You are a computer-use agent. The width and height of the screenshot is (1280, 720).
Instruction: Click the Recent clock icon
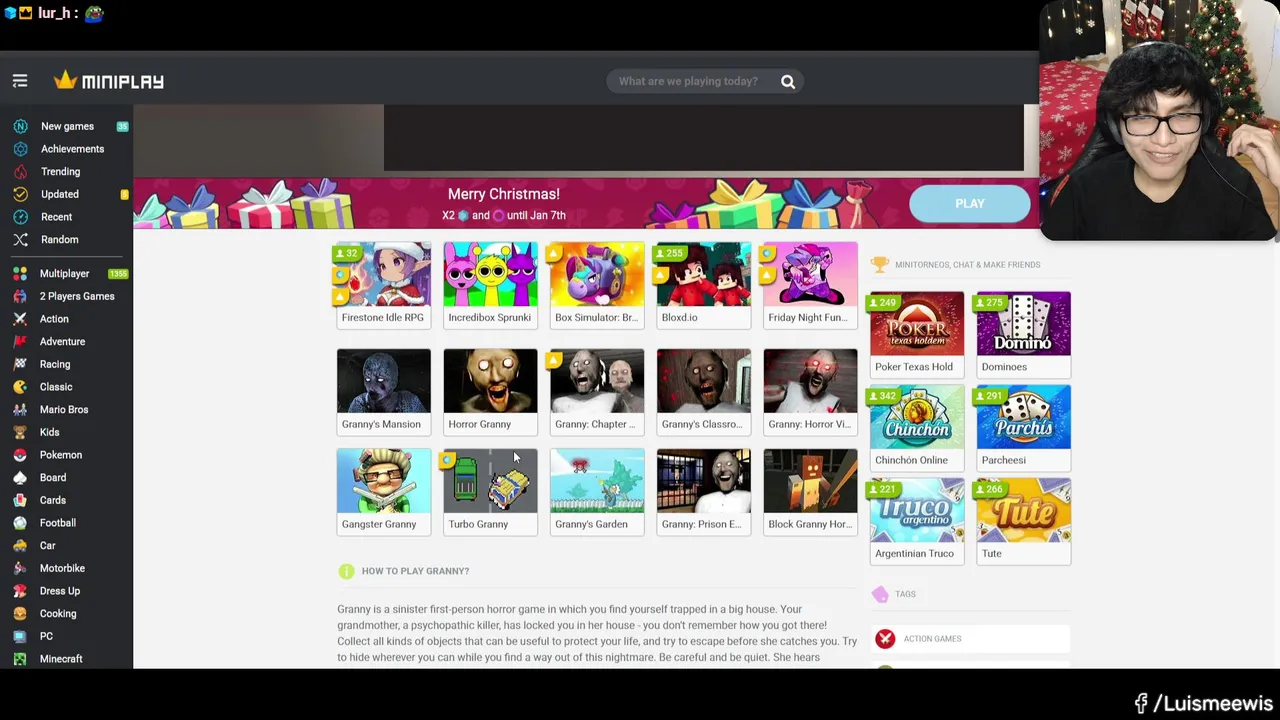click(20, 217)
